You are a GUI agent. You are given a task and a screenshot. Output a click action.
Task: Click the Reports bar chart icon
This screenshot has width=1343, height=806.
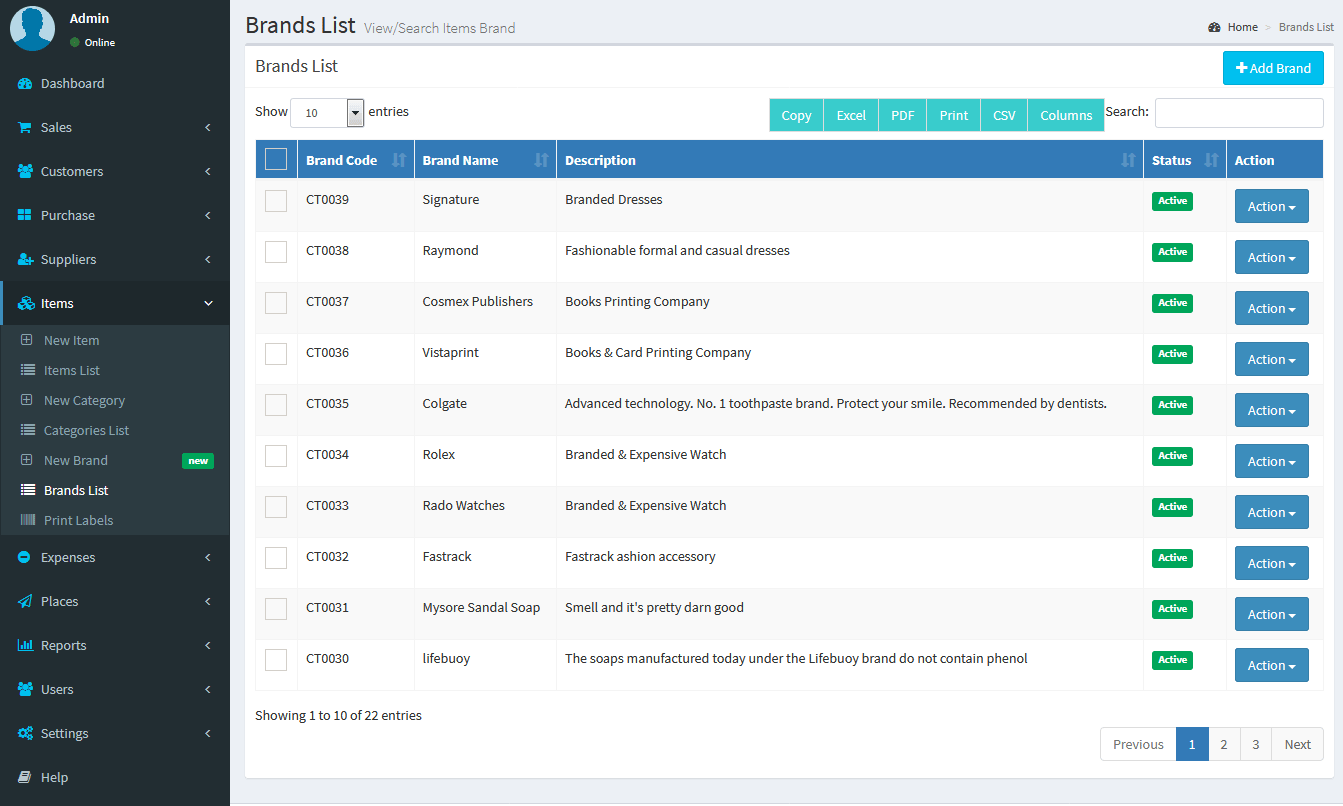[x=25, y=646]
